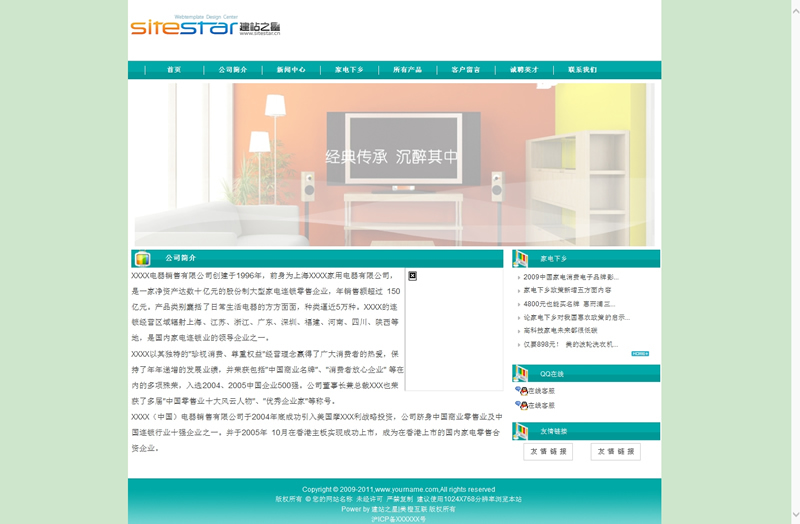Viewport: 800px width, 524px height.
Task: Click the second QQ penguin 在线客服 icon
Action: coord(521,405)
